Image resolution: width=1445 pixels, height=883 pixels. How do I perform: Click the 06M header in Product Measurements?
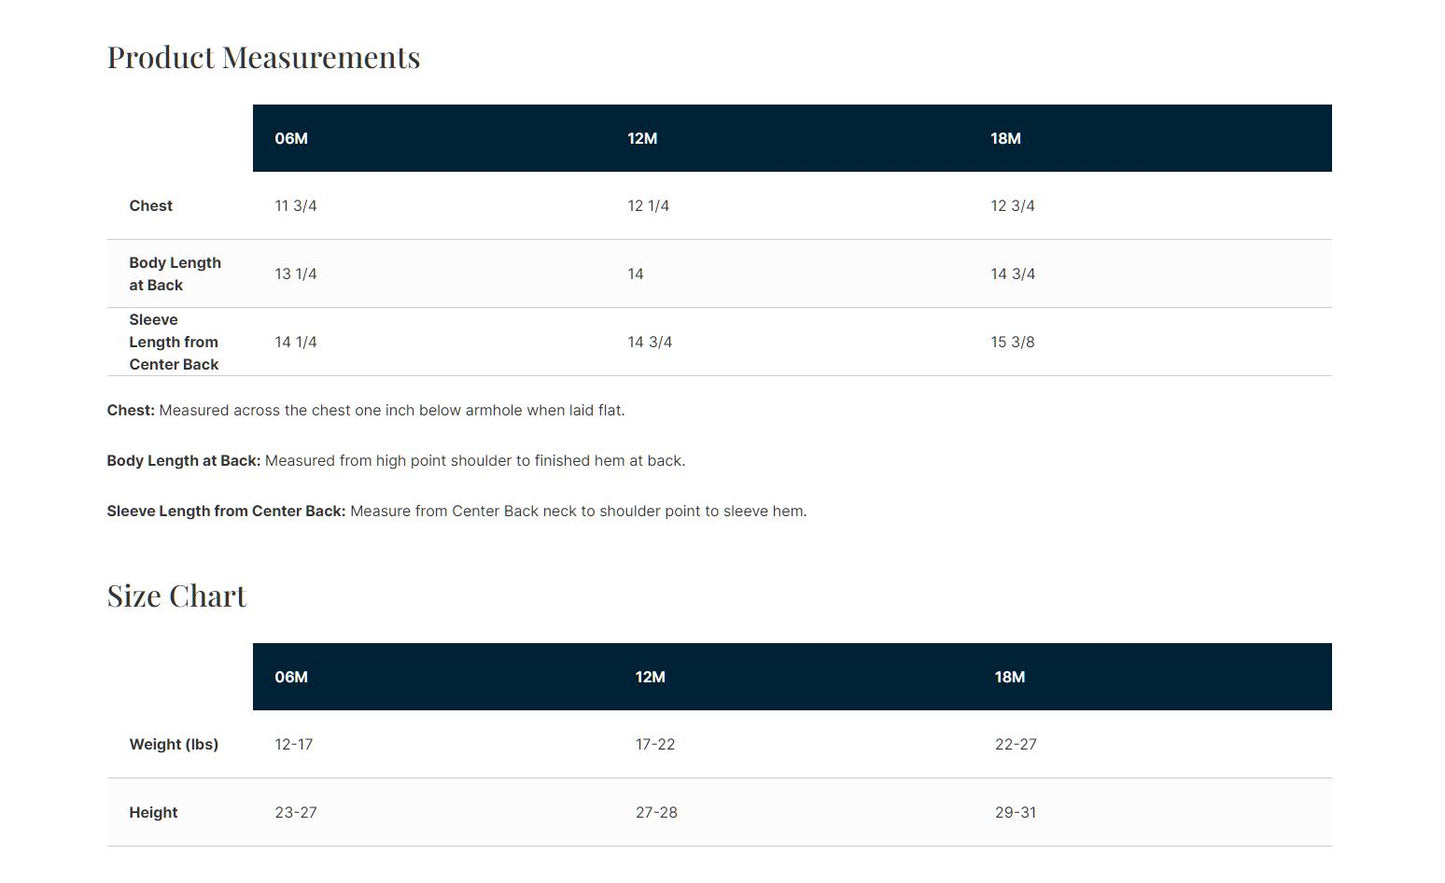(x=291, y=138)
